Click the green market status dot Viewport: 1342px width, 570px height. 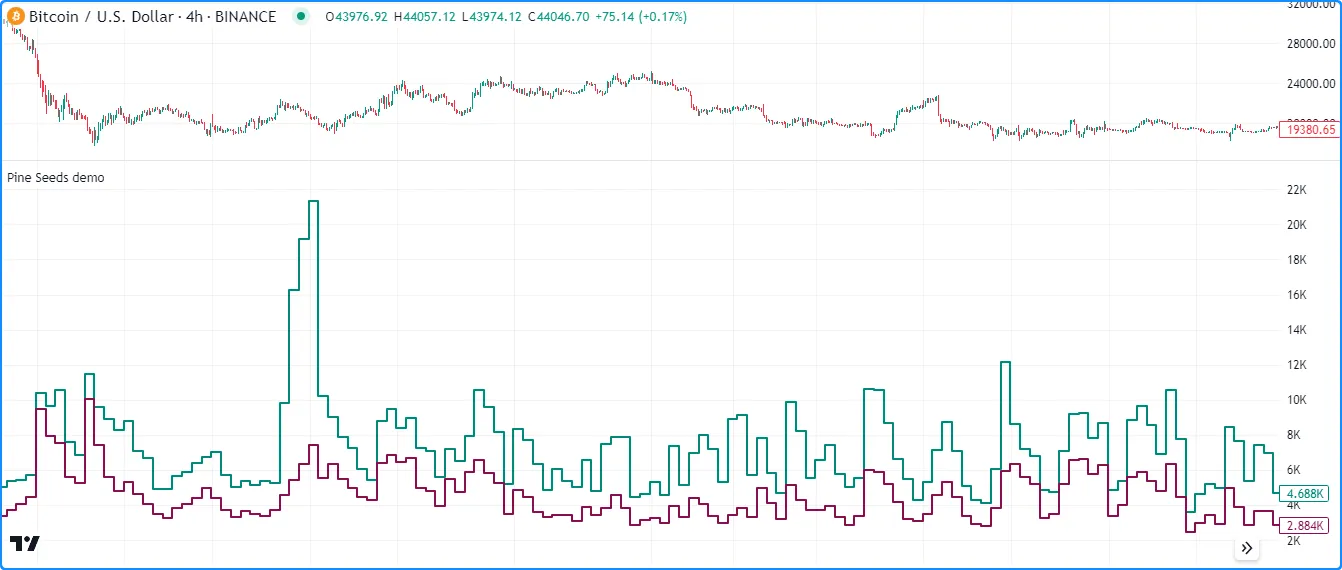(301, 17)
